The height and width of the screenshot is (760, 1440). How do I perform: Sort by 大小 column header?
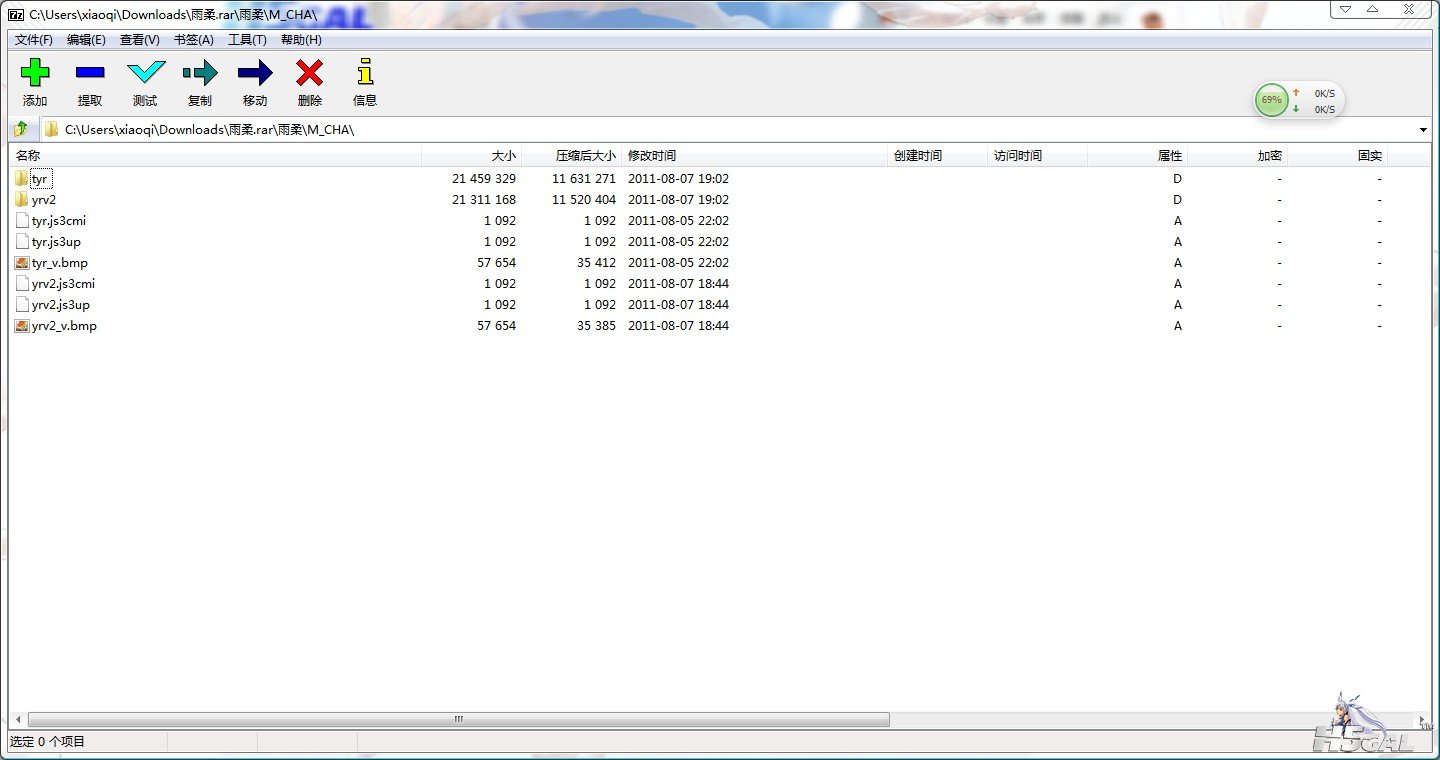tap(503, 156)
